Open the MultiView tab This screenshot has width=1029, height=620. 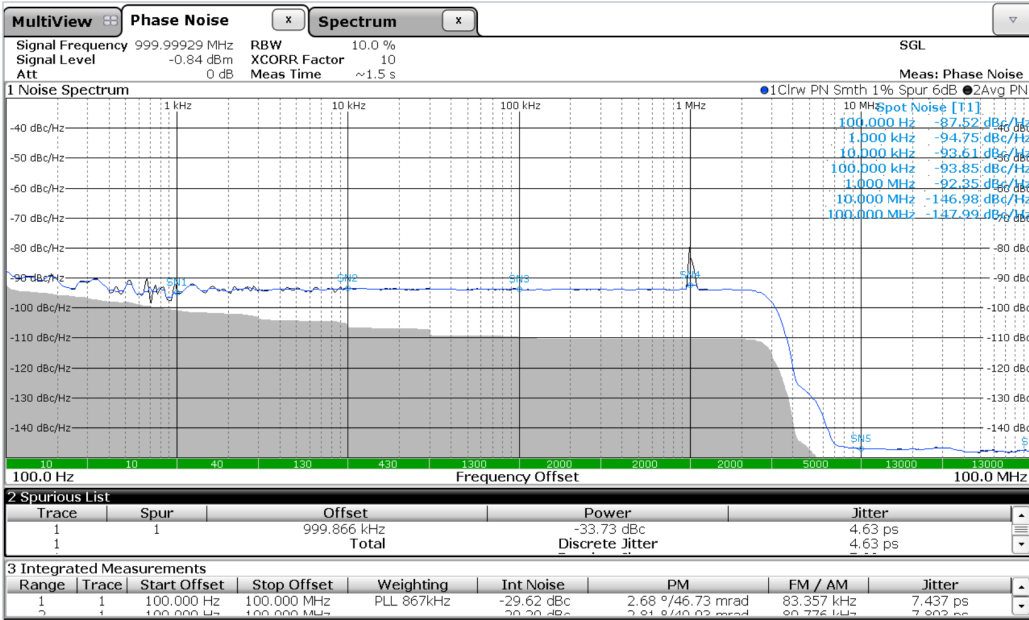tap(52, 22)
